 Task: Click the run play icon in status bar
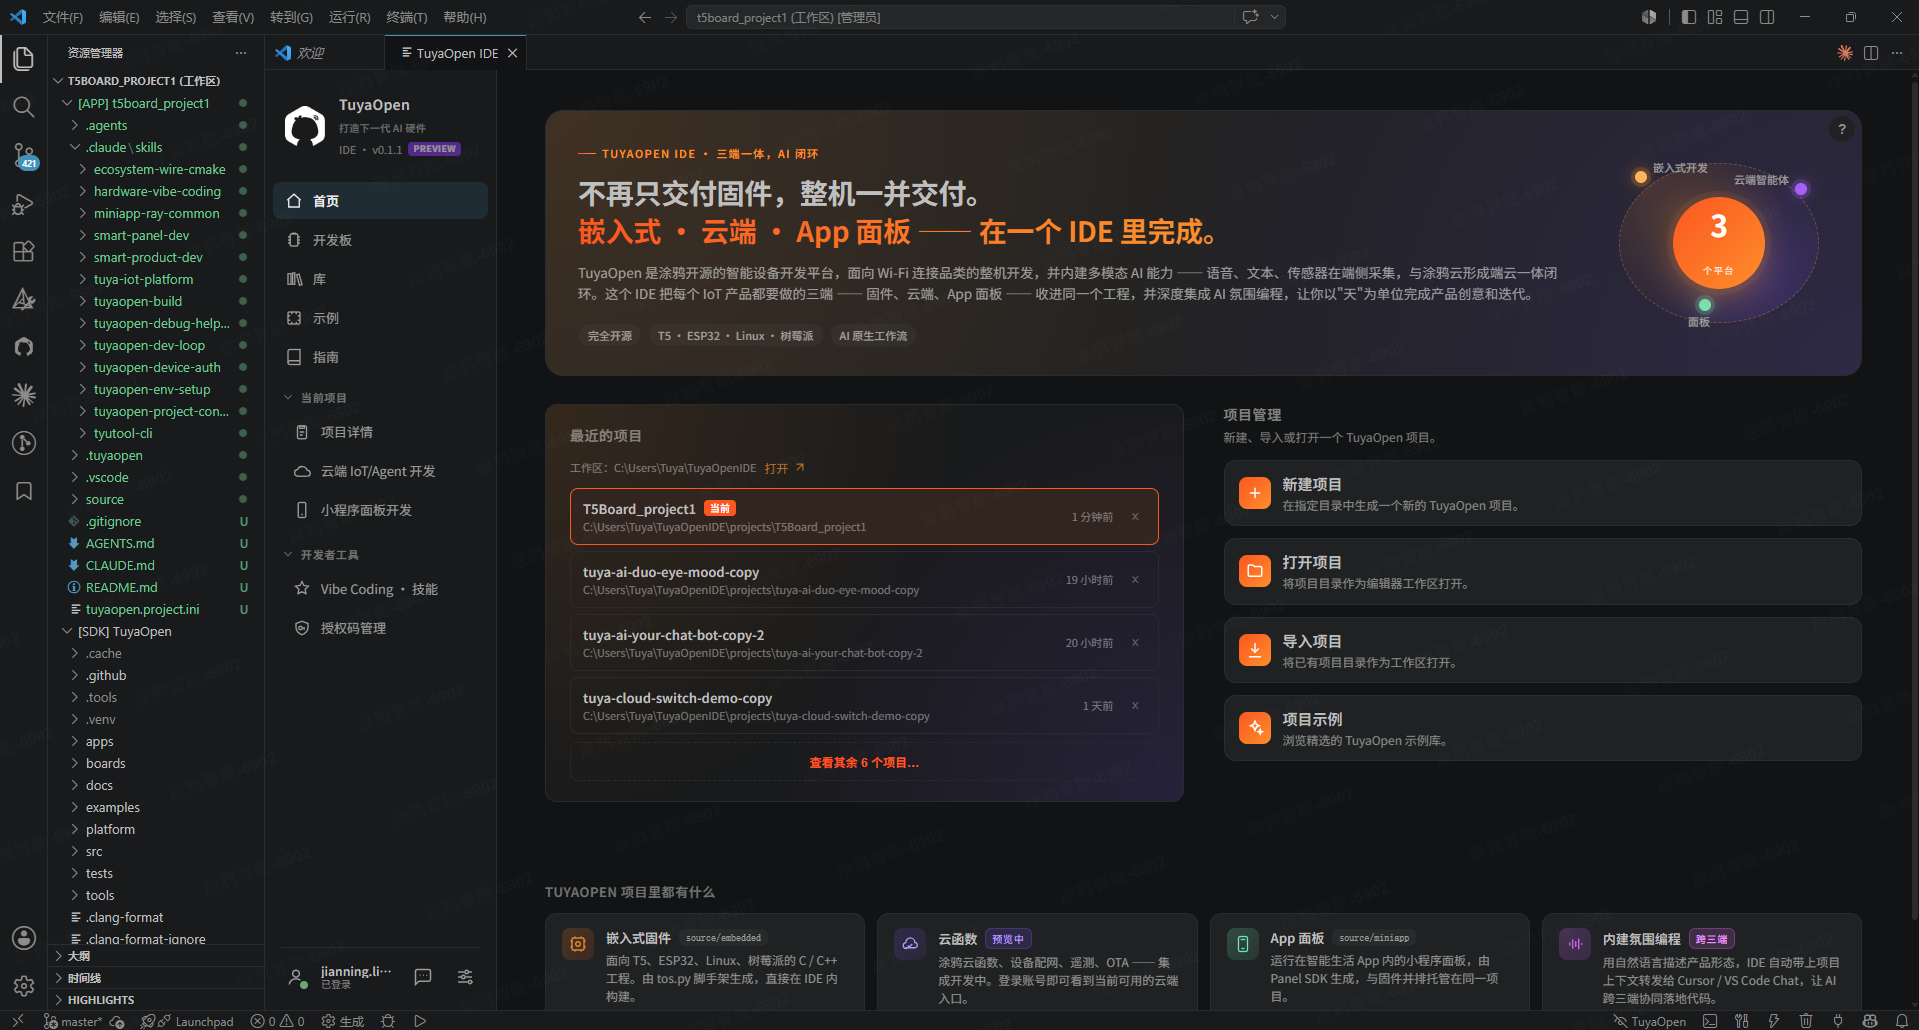pos(420,1021)
